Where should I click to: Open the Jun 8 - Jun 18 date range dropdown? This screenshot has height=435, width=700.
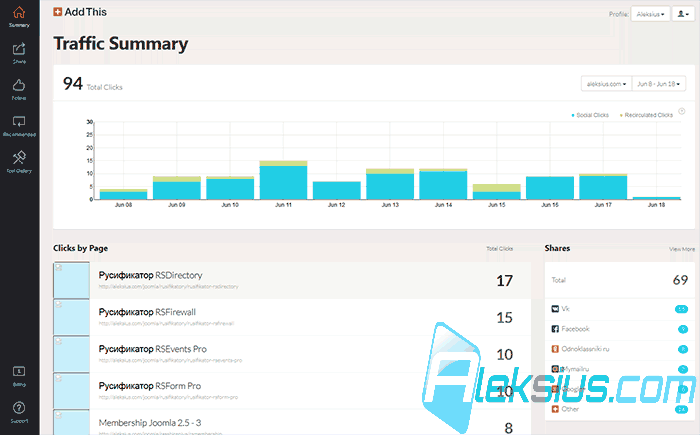pos(658,84)
